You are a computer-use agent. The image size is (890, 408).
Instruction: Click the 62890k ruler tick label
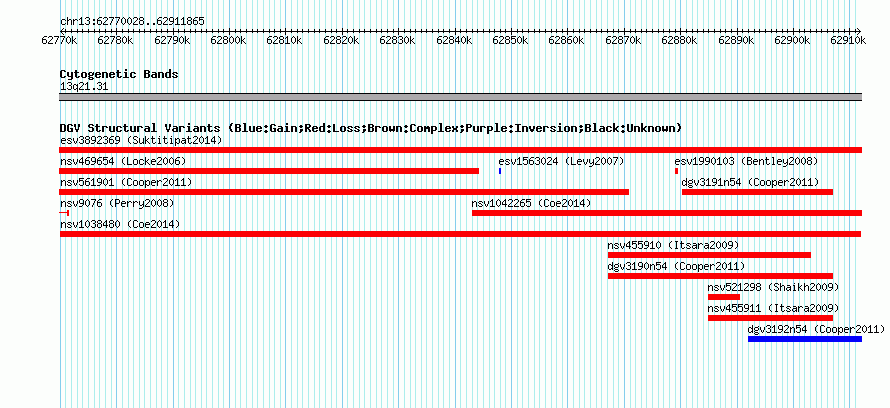[x=736, y=40]
